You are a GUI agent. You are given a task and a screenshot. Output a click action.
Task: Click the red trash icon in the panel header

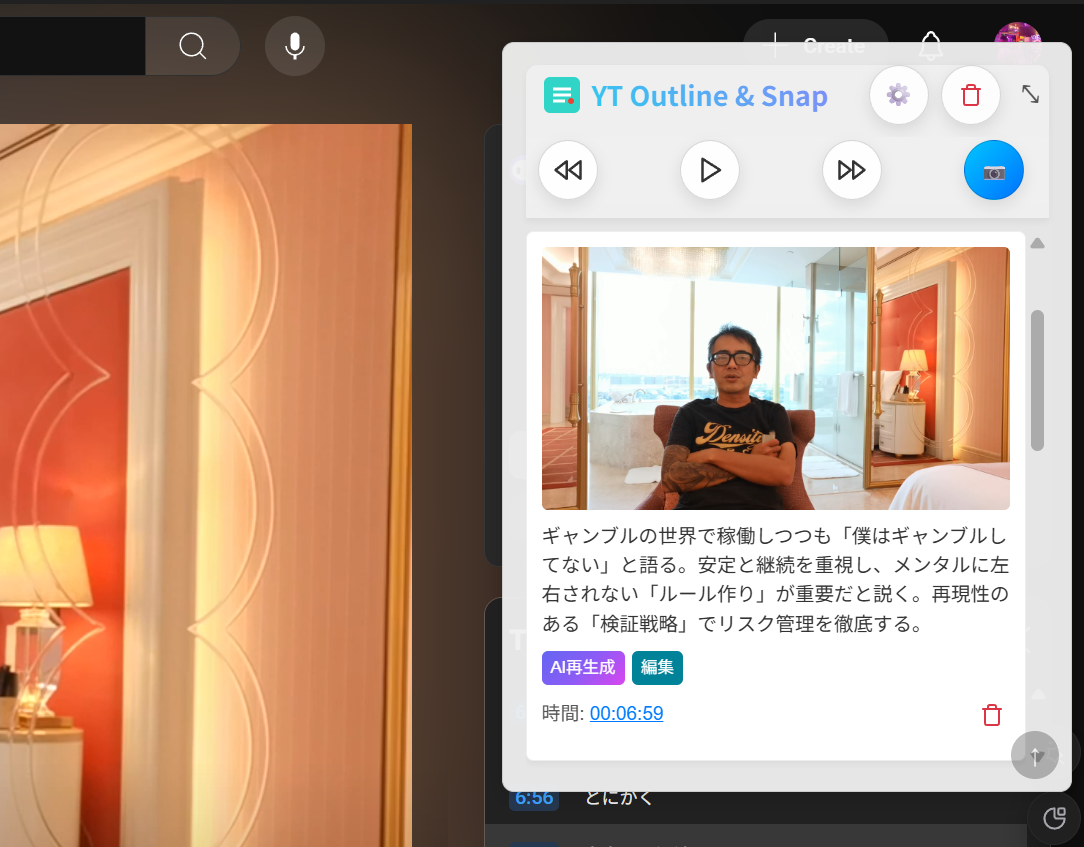[970, 95]
